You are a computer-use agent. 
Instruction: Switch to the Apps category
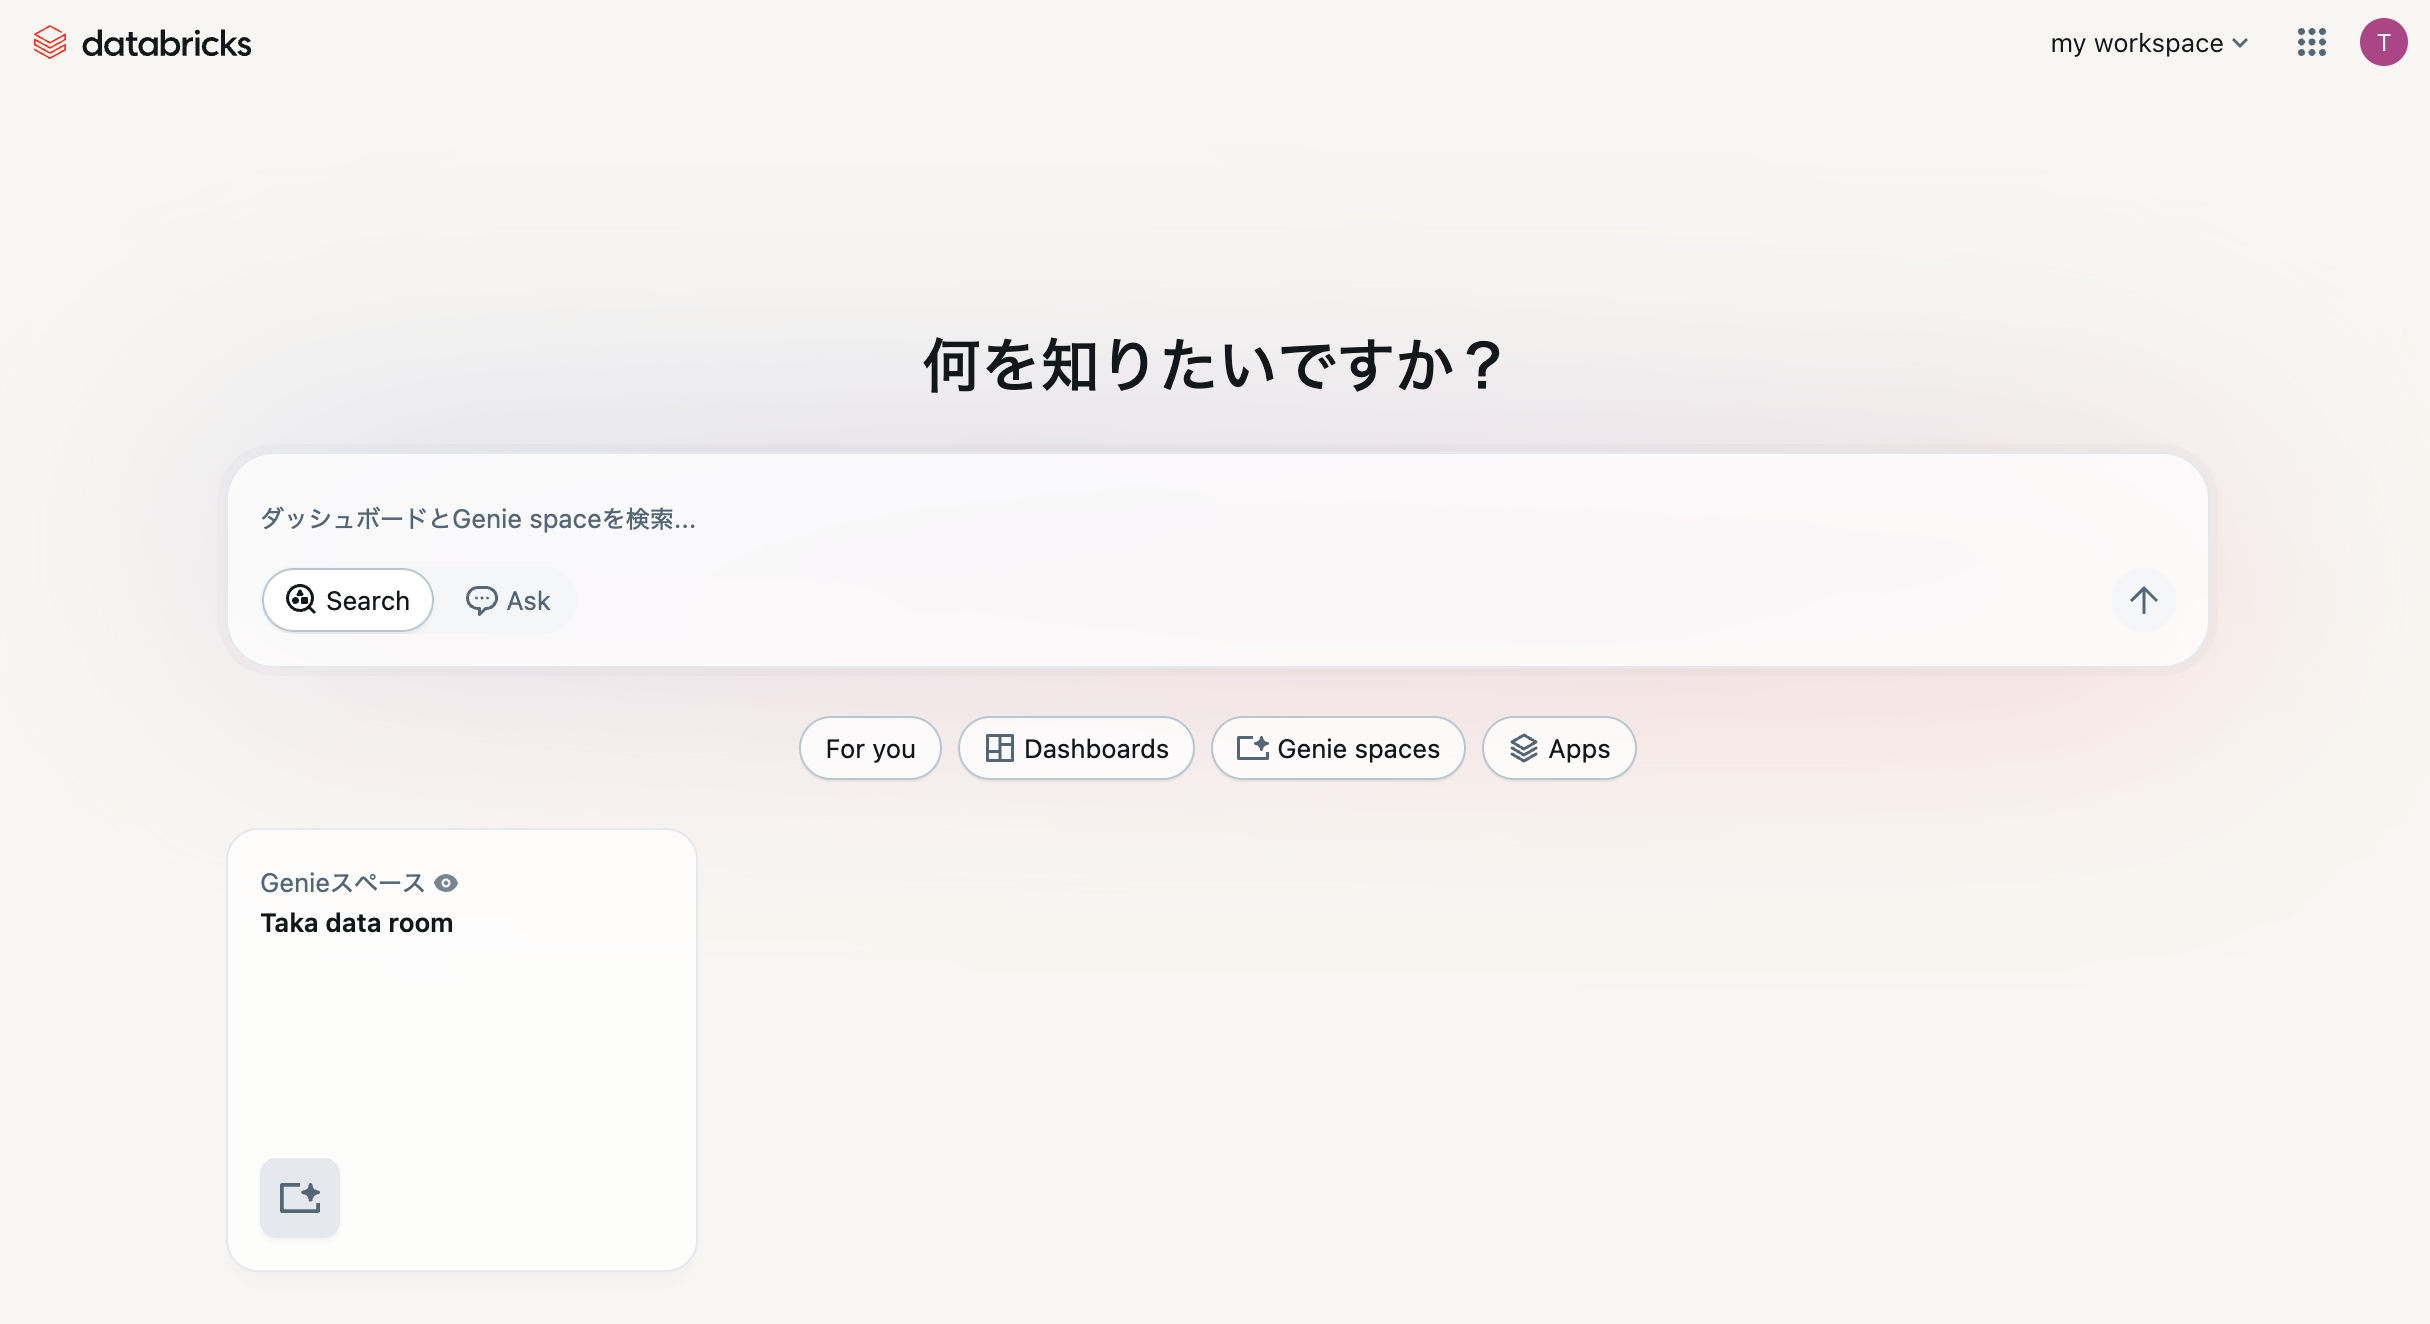[1558, 748]
